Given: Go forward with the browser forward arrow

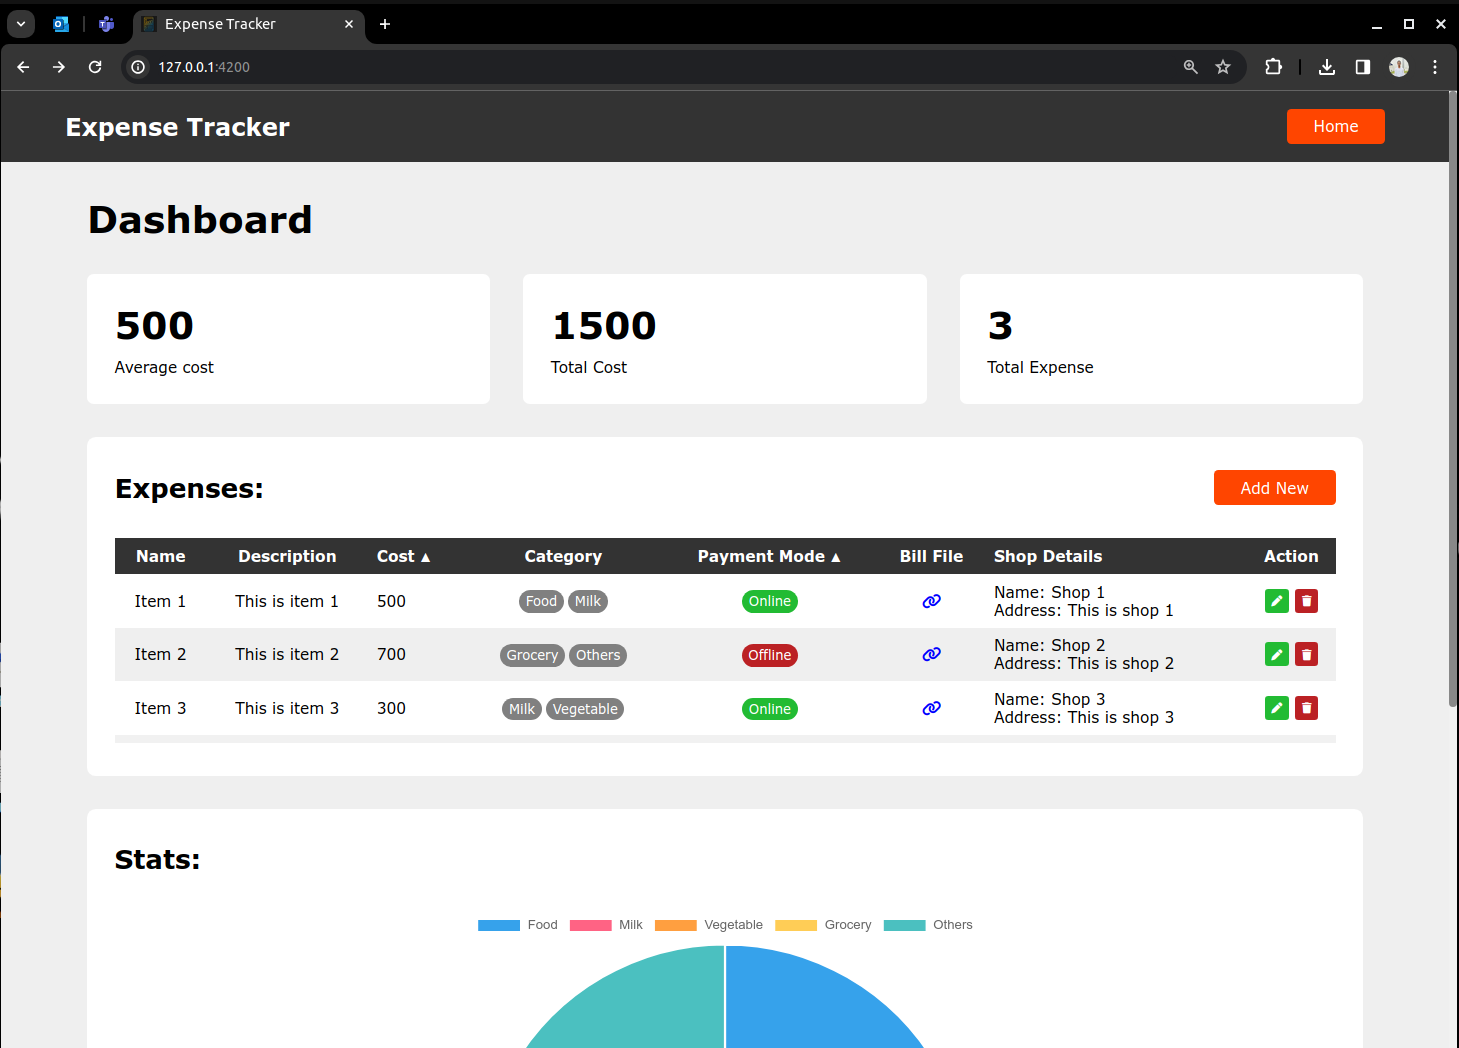Looking at the screenshot, I should pos(59,67).
